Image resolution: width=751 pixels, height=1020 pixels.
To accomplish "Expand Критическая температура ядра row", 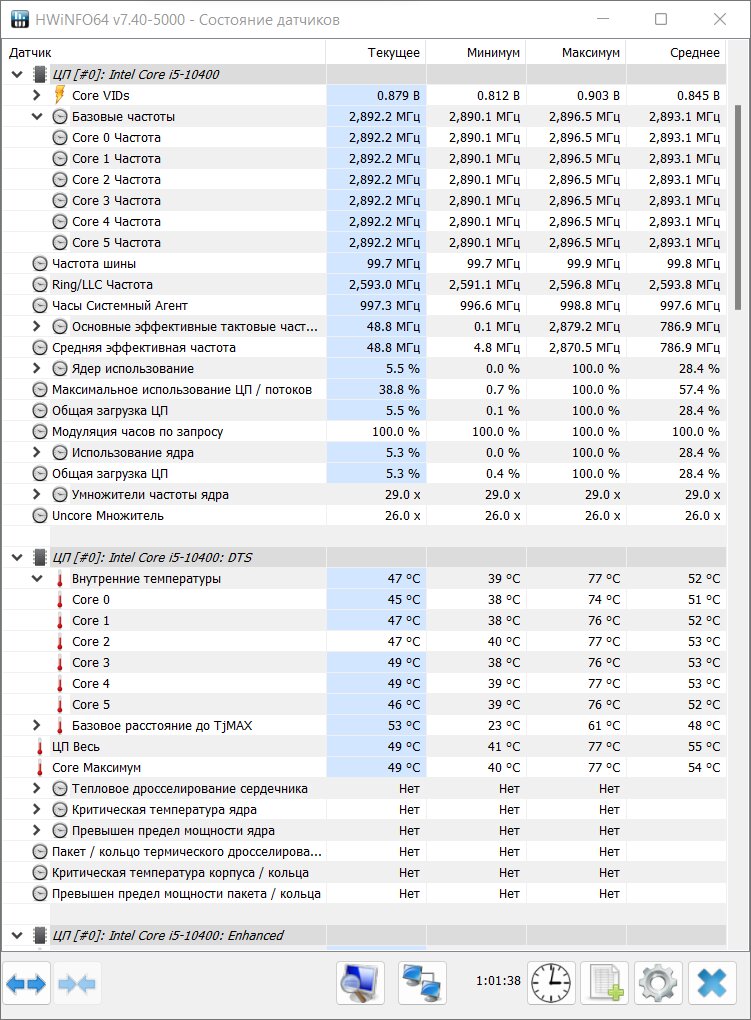I will pyautogui.click(x=36, y=809).
